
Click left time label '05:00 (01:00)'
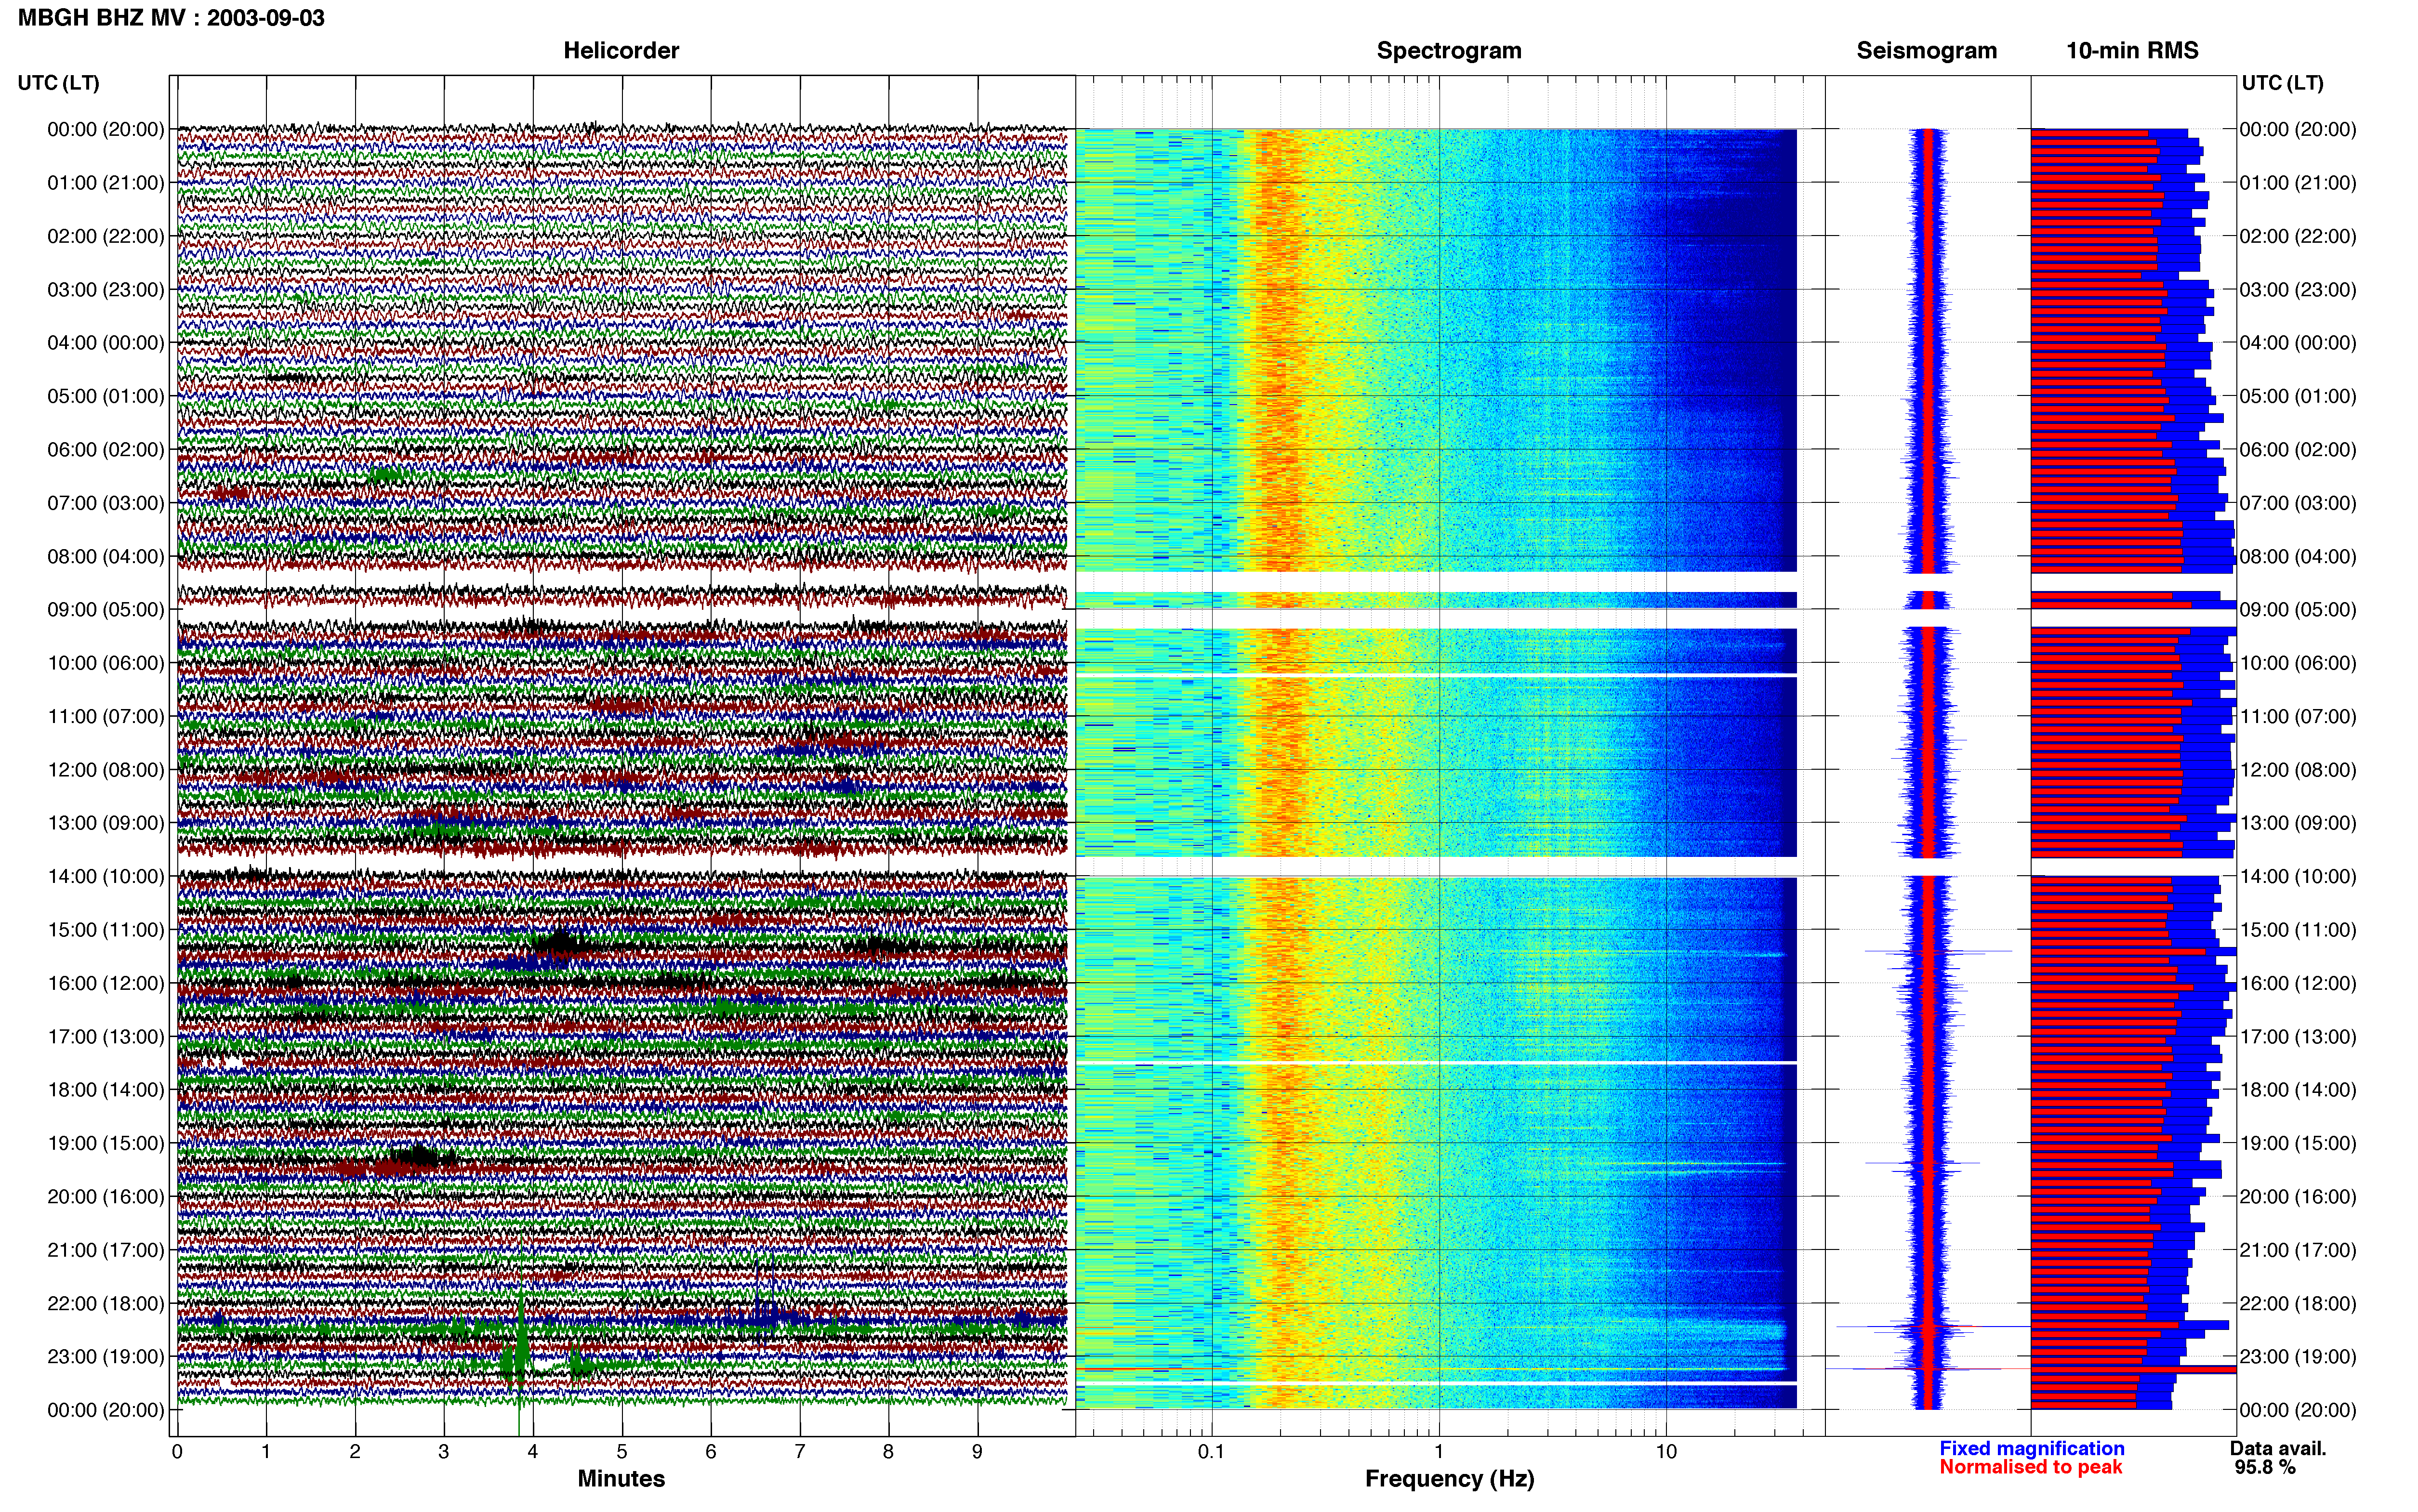pyautogui.click(x=106, y=396)
